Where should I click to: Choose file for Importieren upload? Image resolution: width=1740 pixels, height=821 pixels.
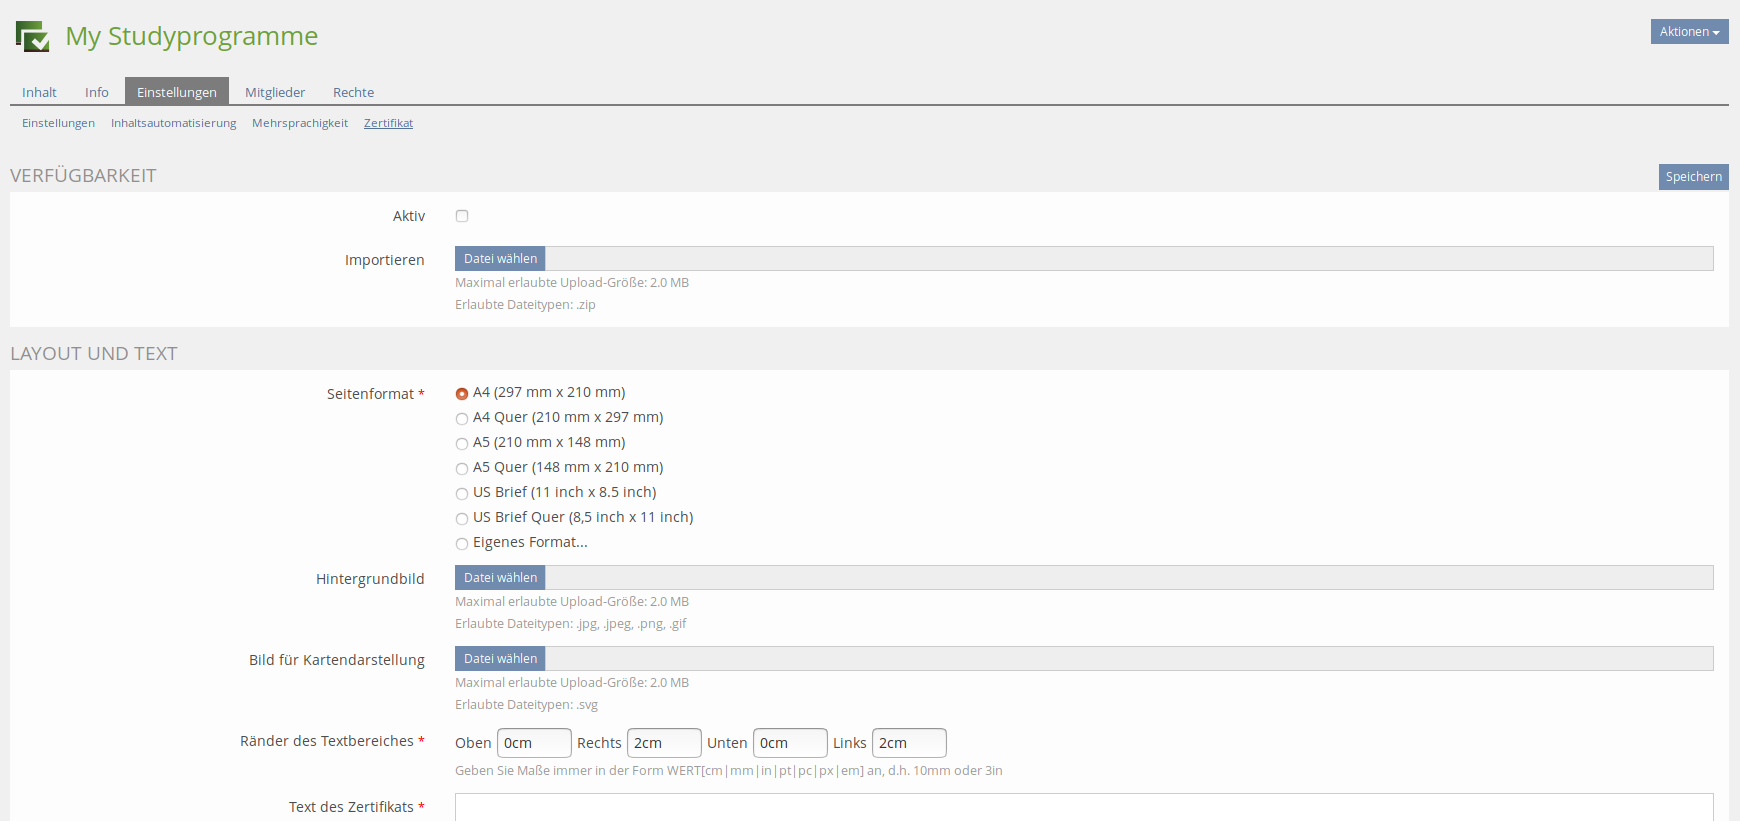coord(500,259)
